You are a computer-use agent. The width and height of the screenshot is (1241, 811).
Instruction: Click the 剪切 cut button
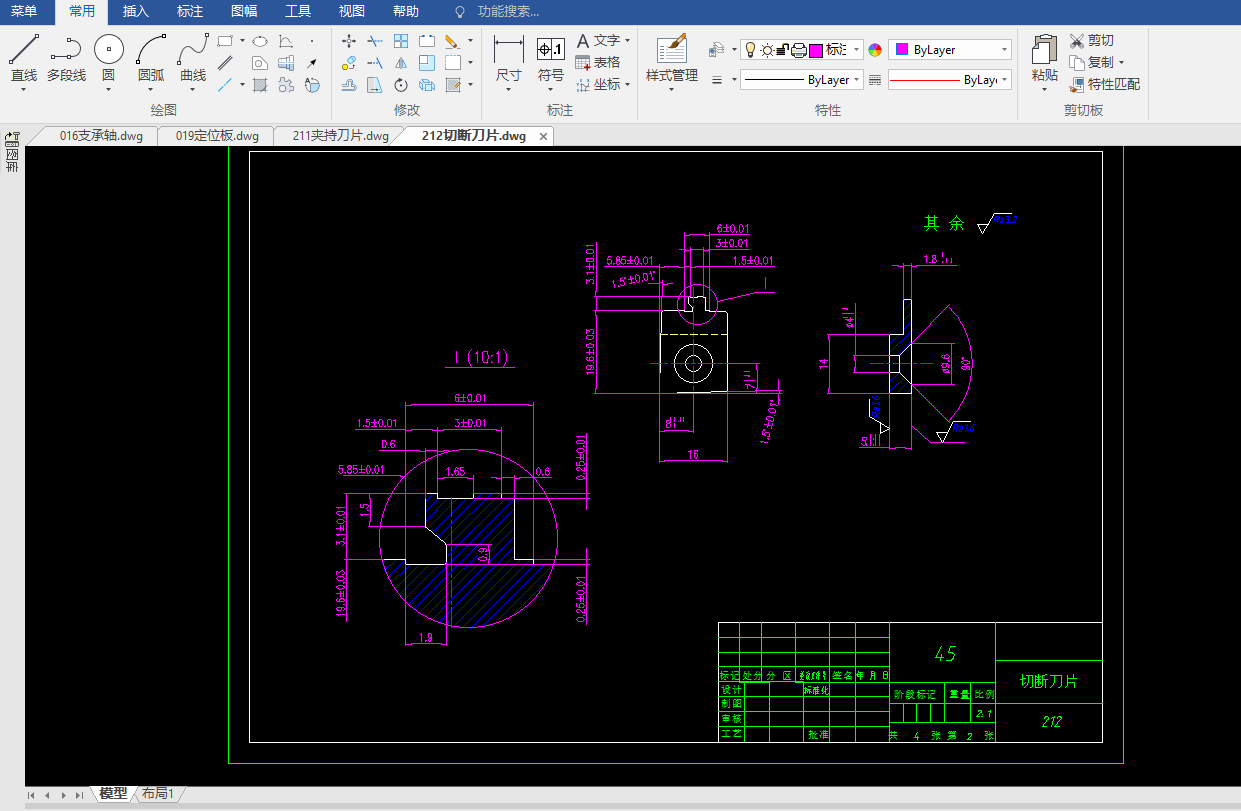pyautogui.click(x=1091, y=41)
